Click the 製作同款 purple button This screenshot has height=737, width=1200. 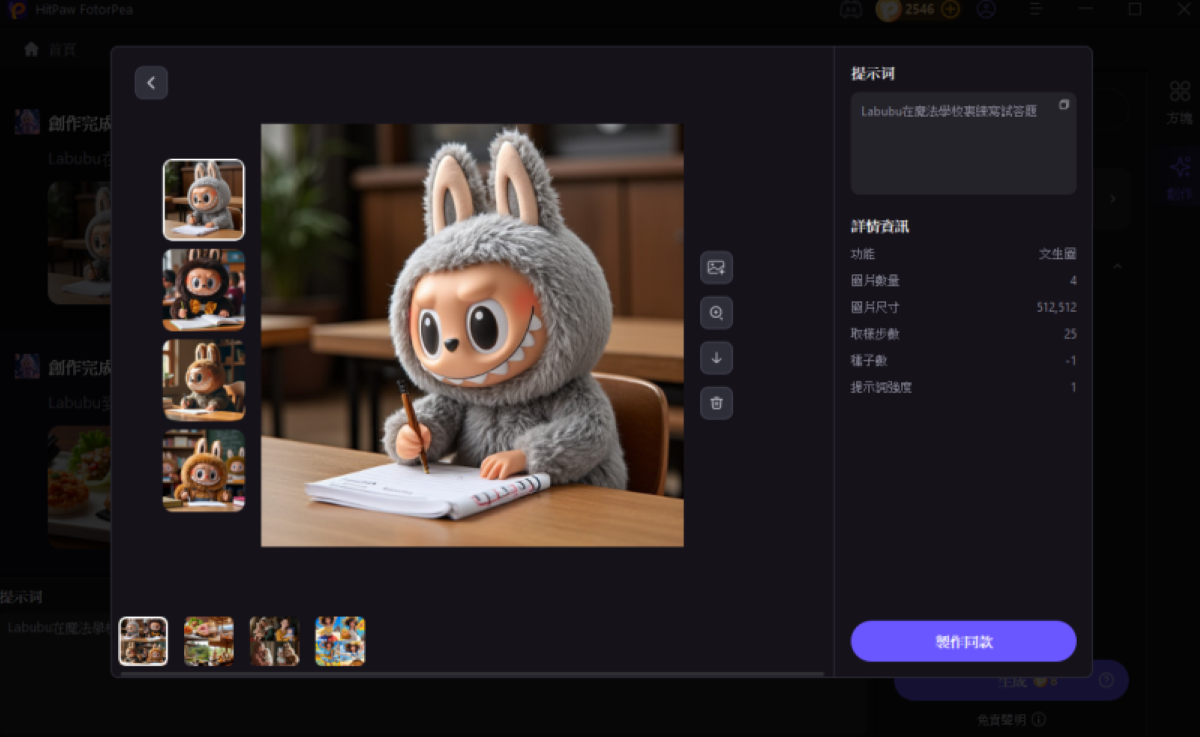pyautogui.click(x=963, y=641)
